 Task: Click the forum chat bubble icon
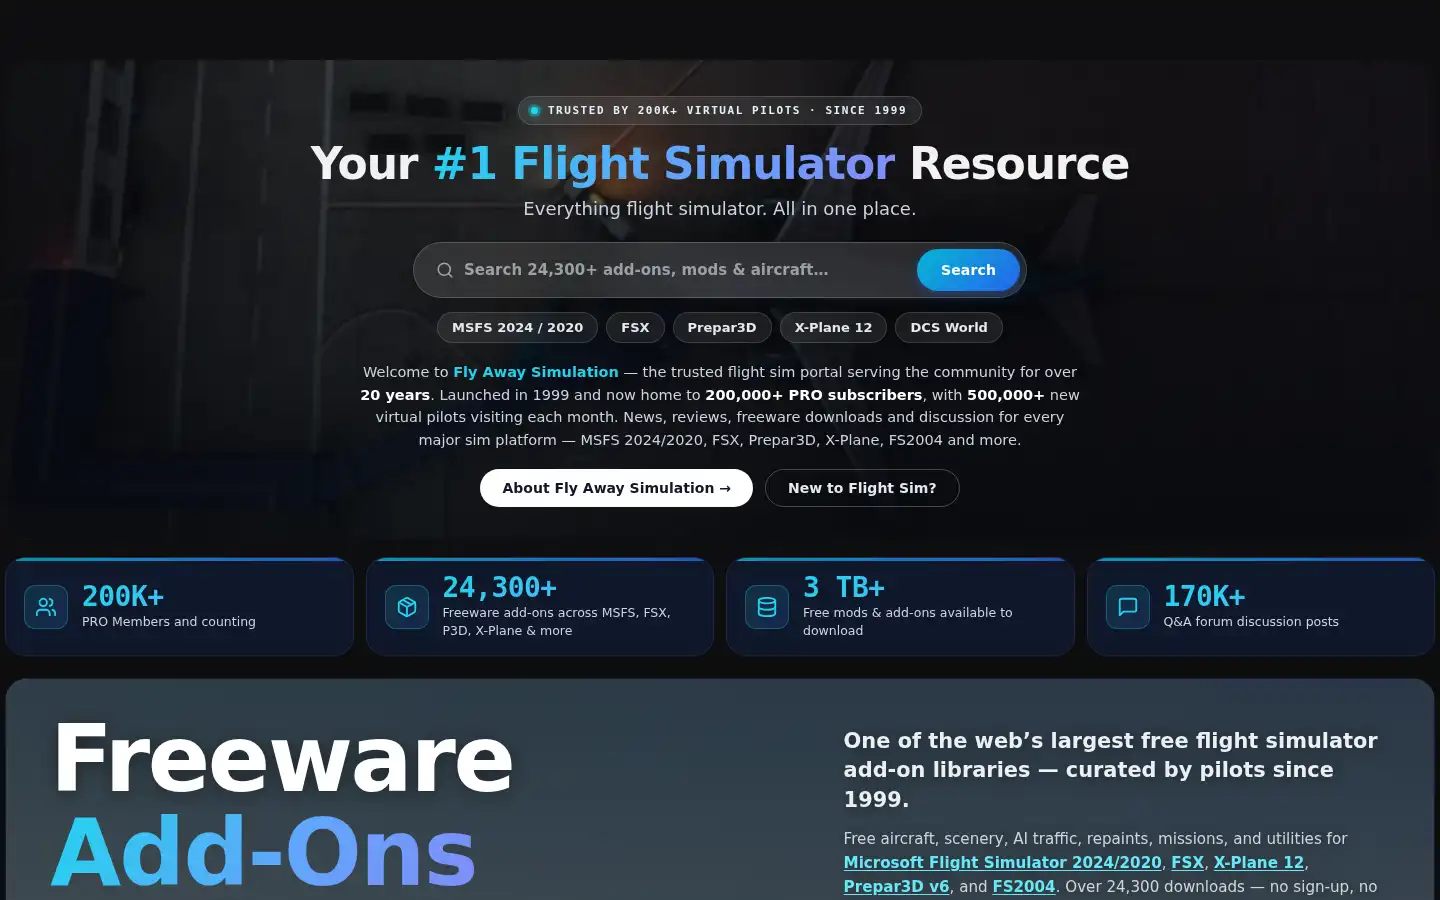point(1128,607)
